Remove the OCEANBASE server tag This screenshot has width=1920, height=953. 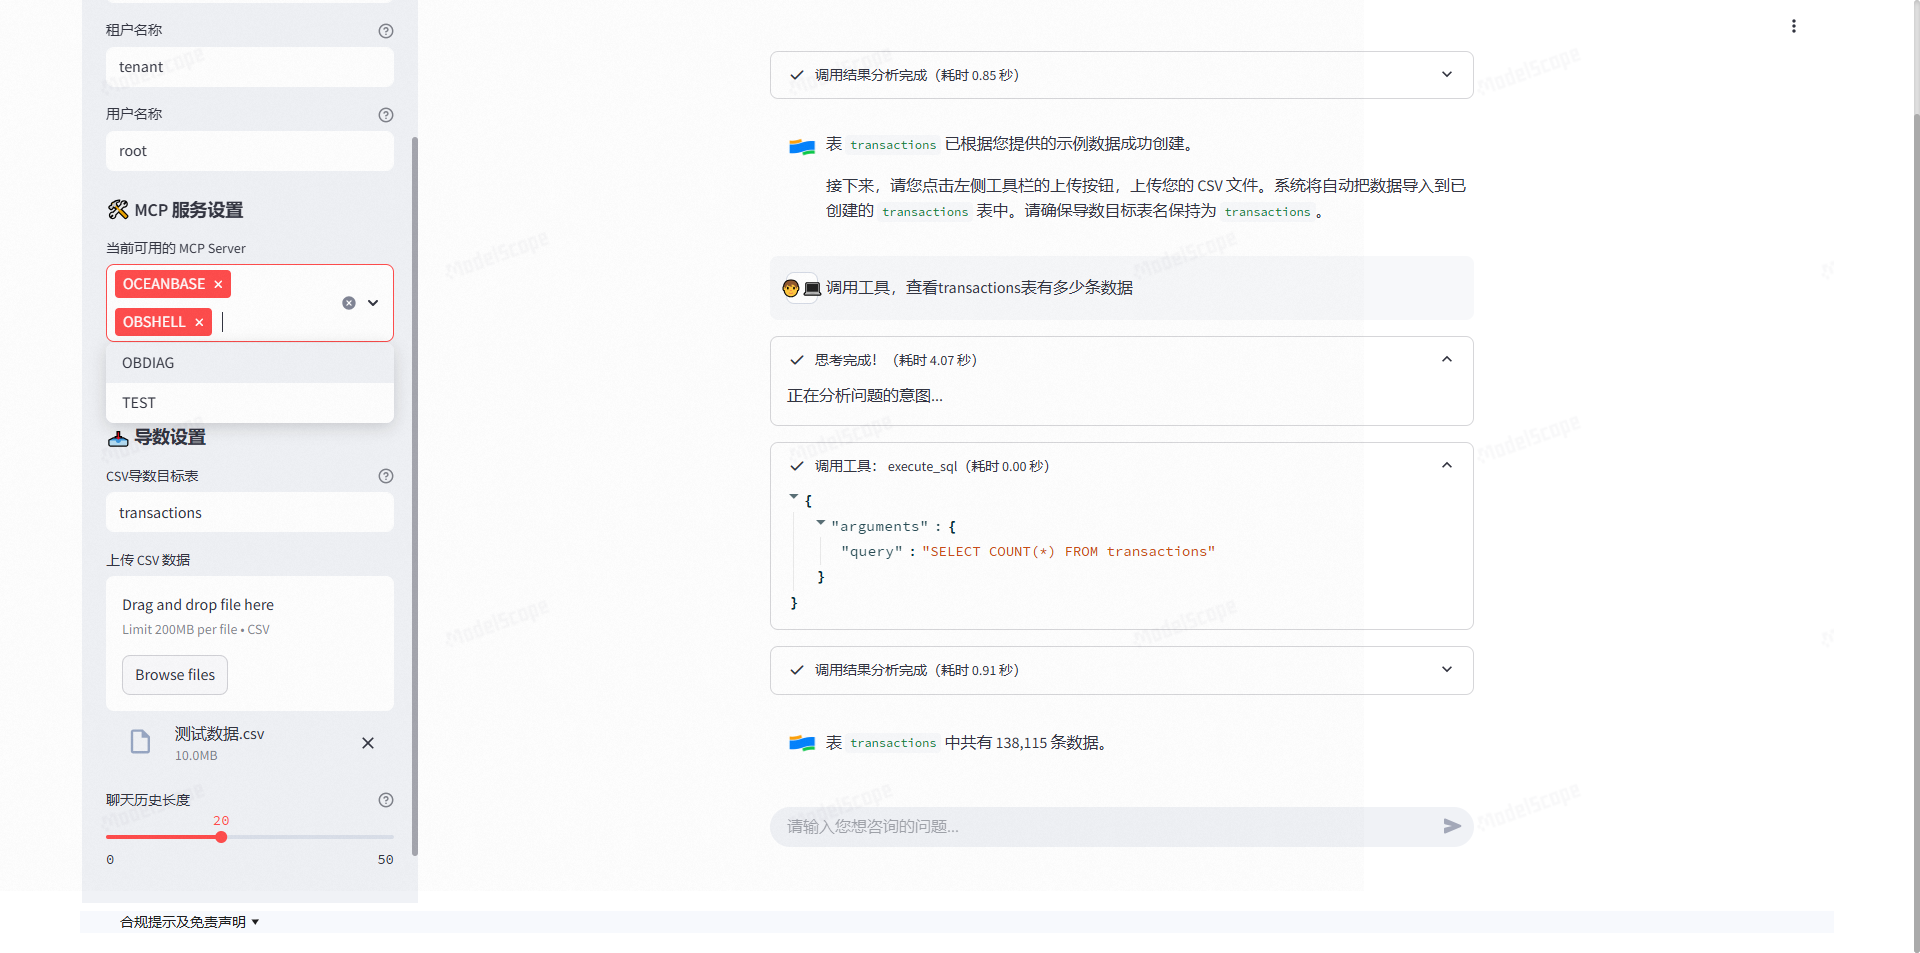[x=217, y=284]
